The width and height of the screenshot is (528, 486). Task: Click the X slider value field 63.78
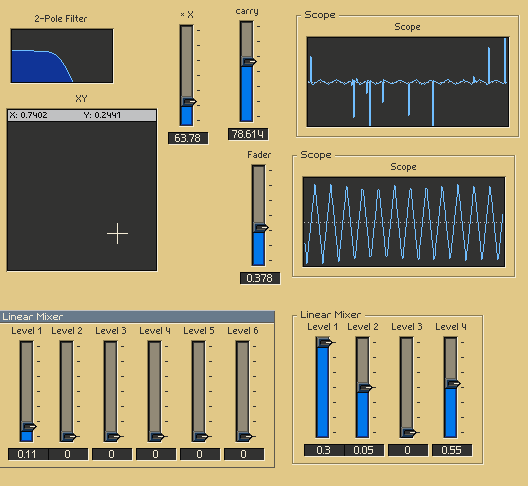tap(188, 138)
